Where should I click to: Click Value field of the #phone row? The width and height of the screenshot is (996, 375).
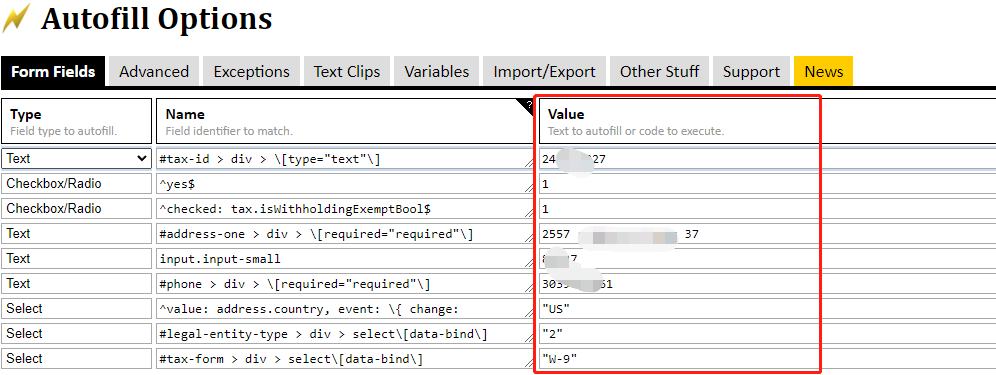tap(767, 283)
